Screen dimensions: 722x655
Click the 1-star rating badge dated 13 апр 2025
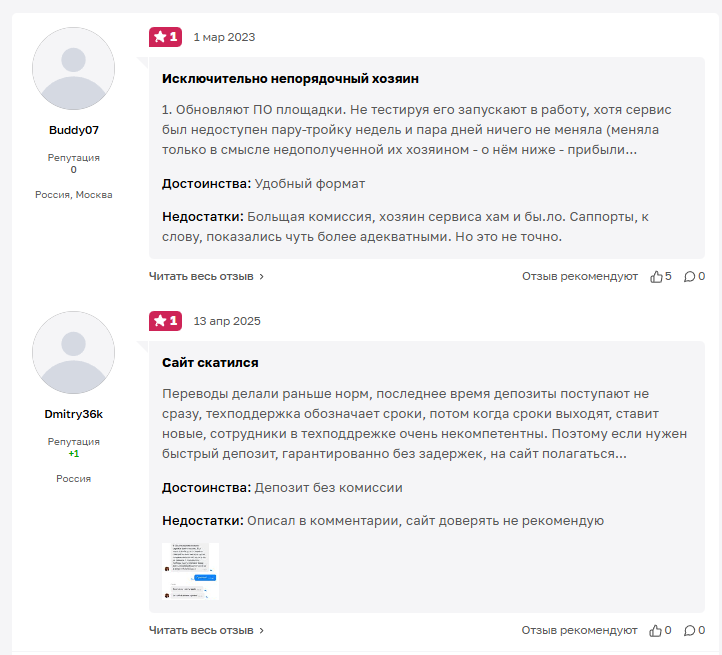(x=165, y=321)
